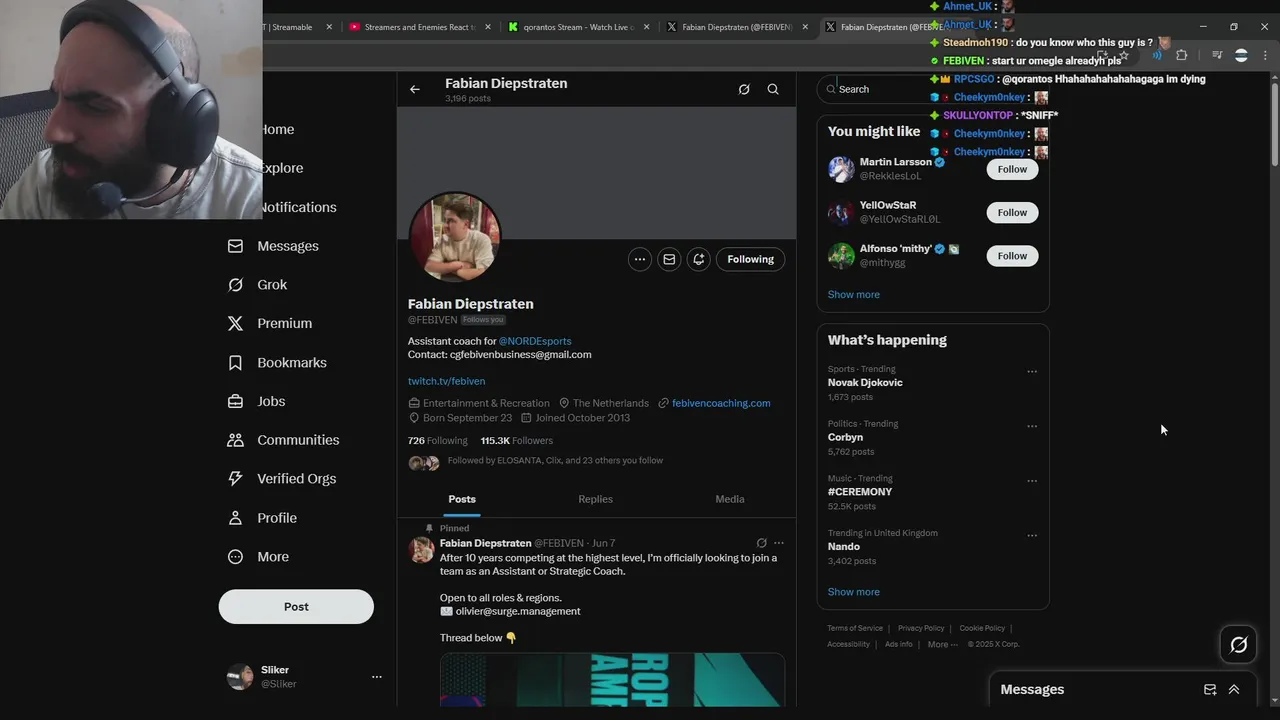Viewport: 1280px width, 720px height.
Task: Expand the More menu in sidebar
Action: (x=258, y=557)
